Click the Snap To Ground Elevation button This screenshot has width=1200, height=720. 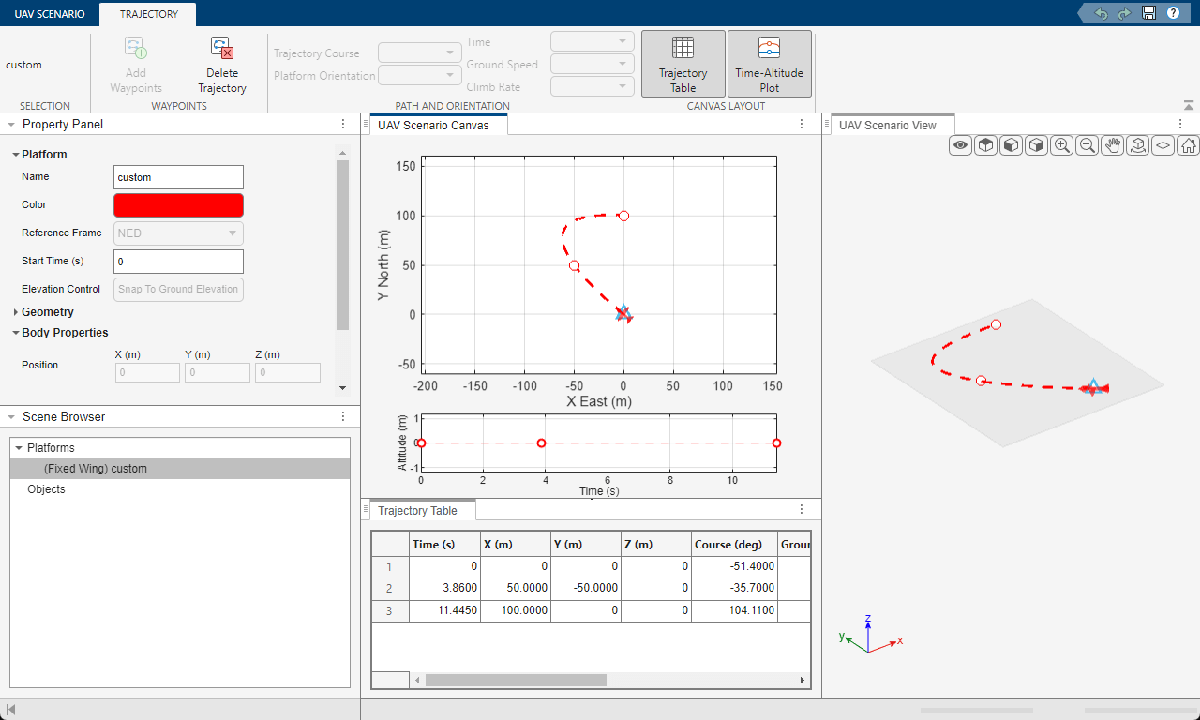click(178, 288)
